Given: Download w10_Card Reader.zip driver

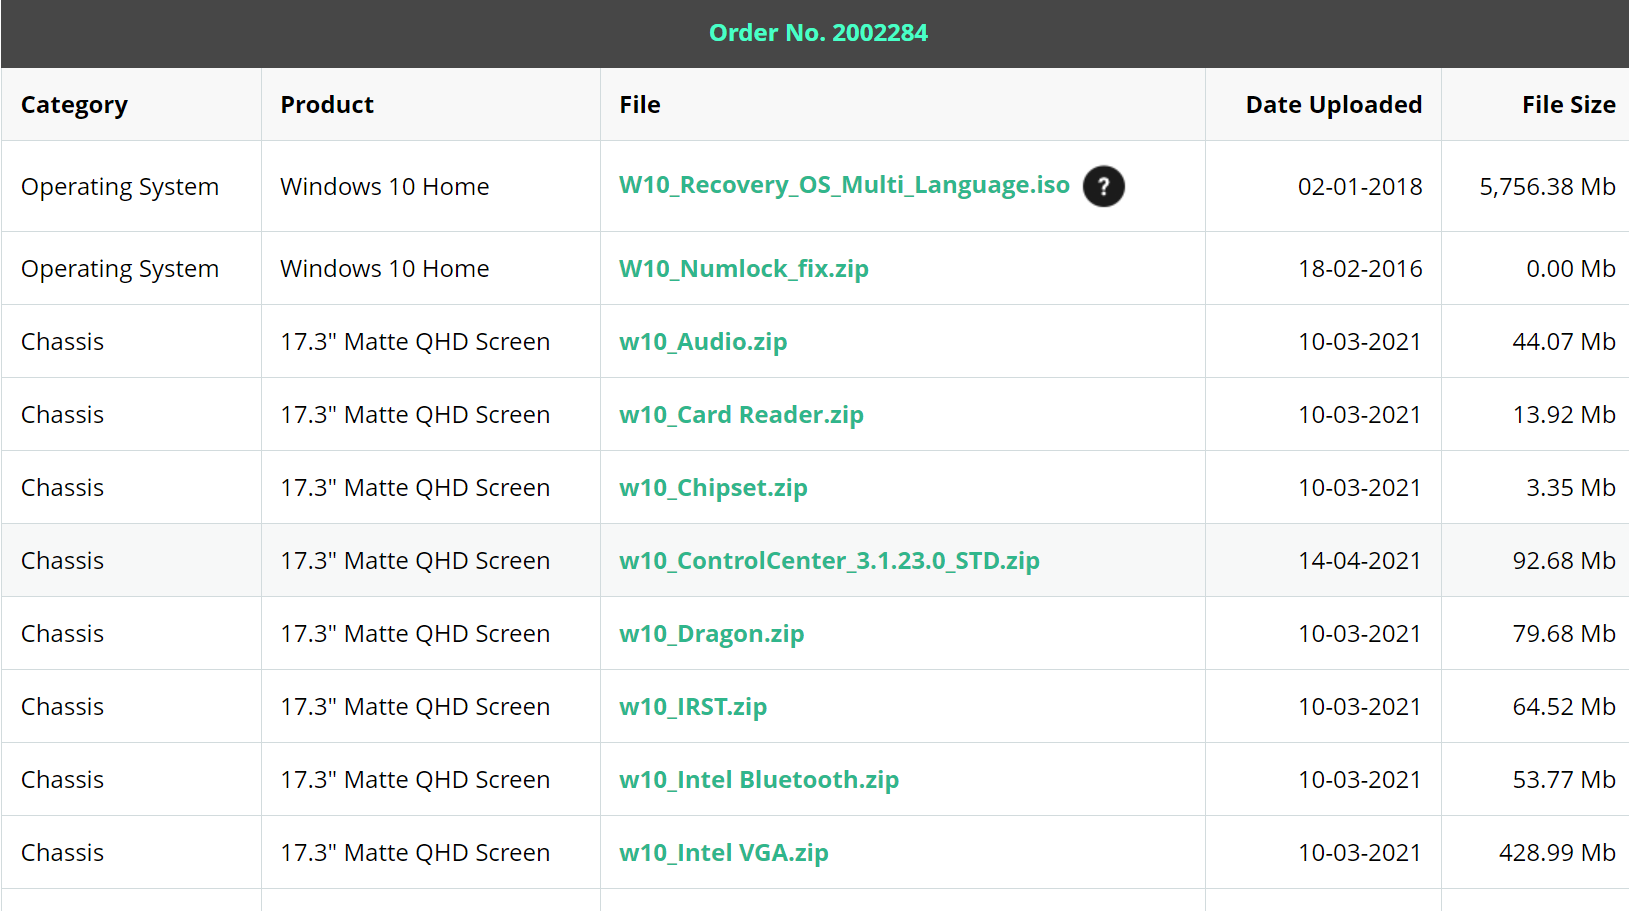Looking at the screenshot, I should tap(741, 415).
